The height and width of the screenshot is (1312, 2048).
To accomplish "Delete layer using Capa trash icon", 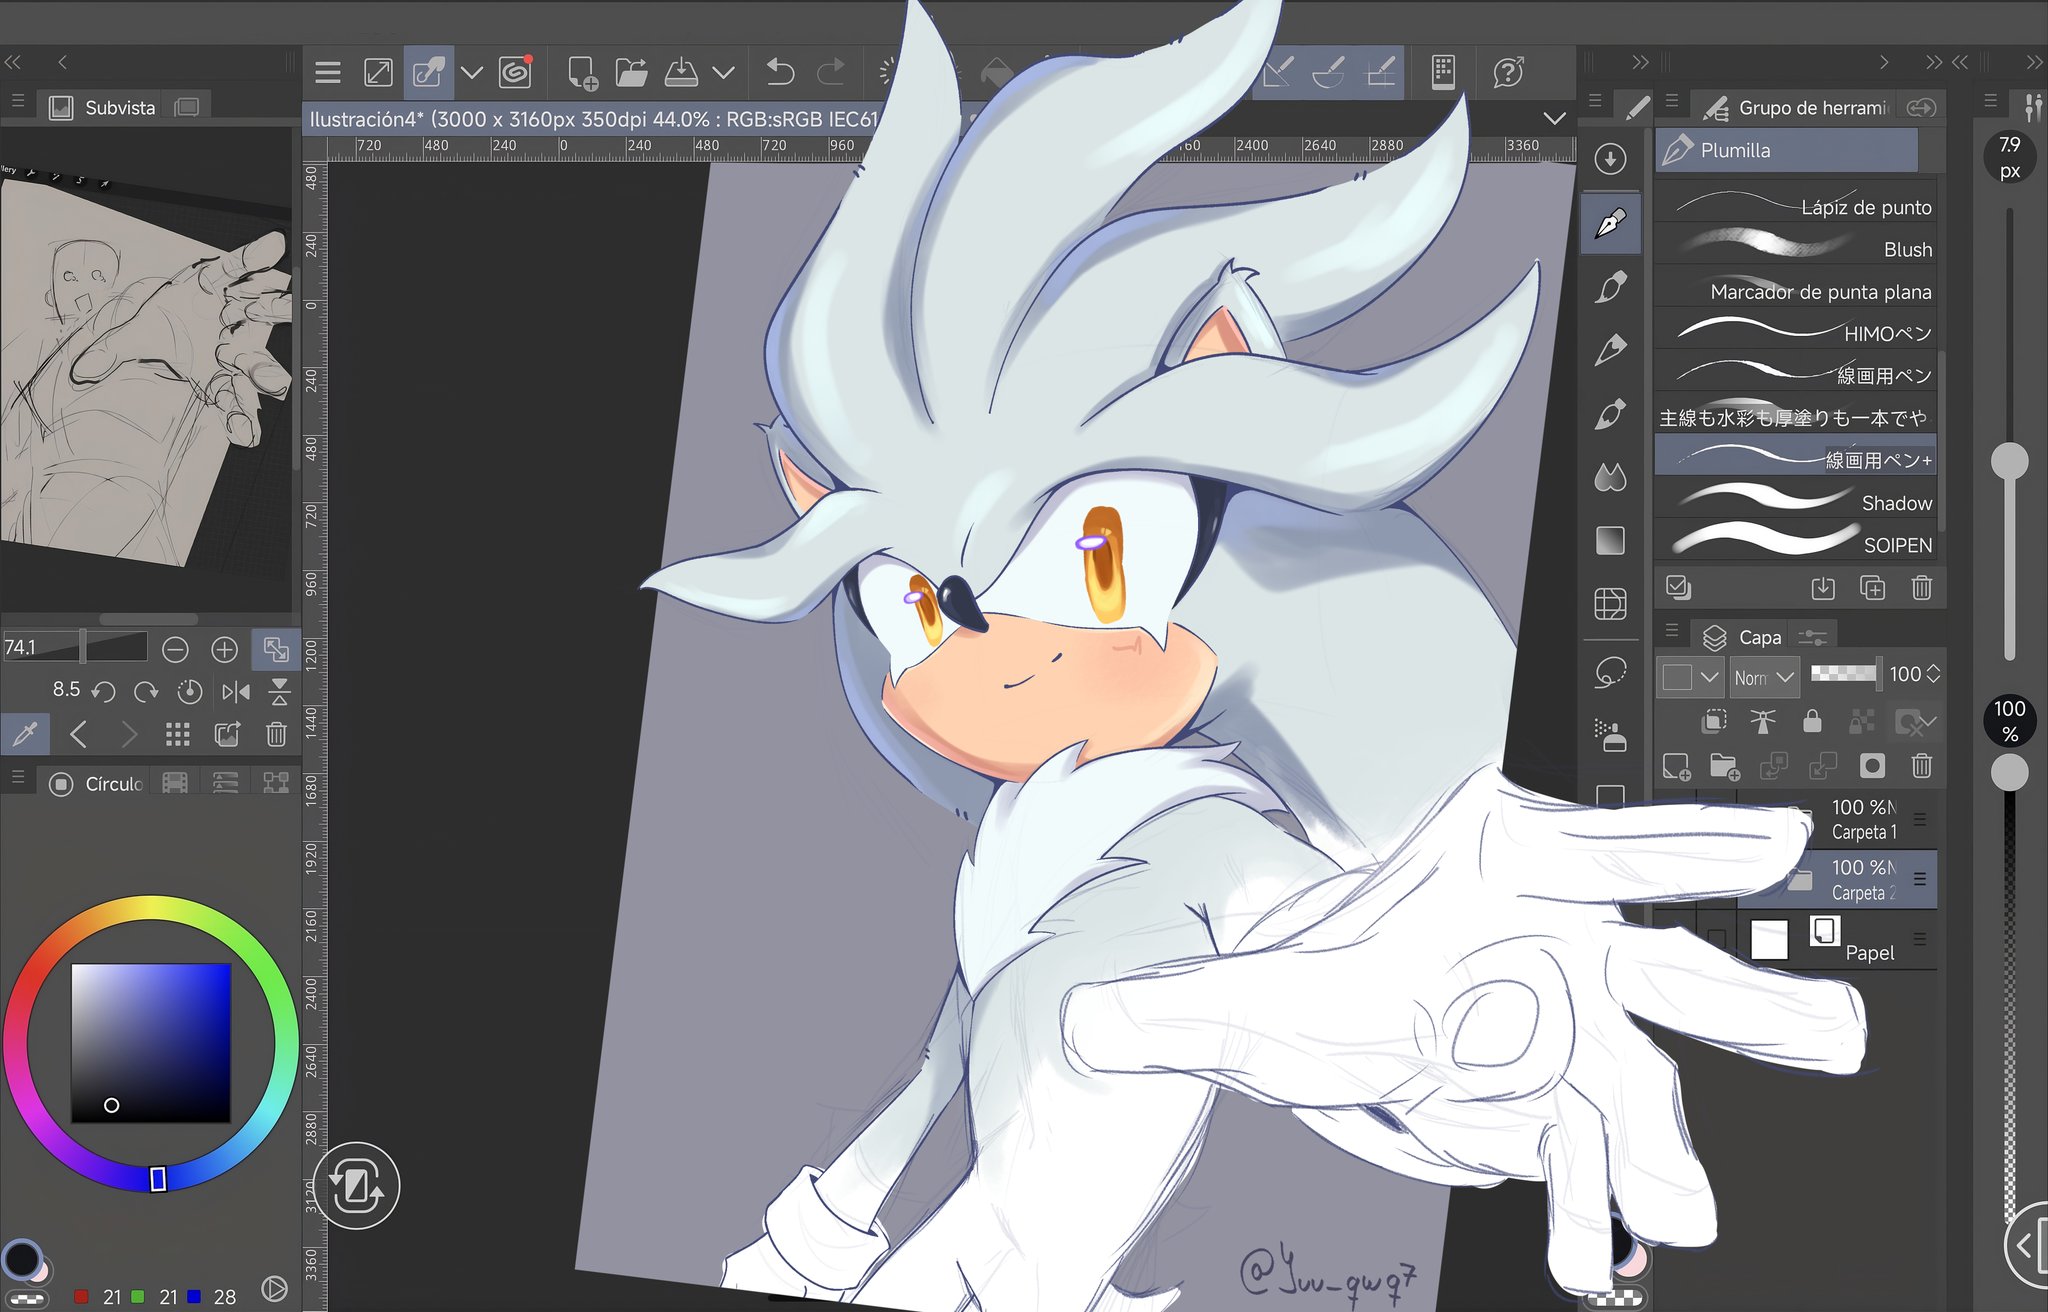I will pos(1921,767).
